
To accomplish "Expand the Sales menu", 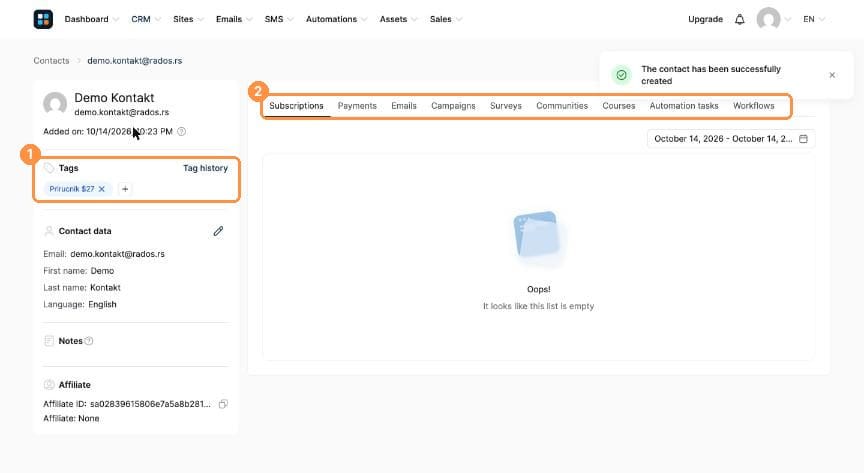I will coord(445,19).
